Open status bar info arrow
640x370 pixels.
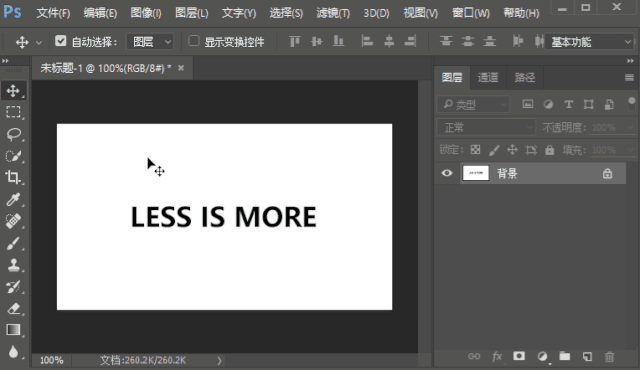pos(219,361)
